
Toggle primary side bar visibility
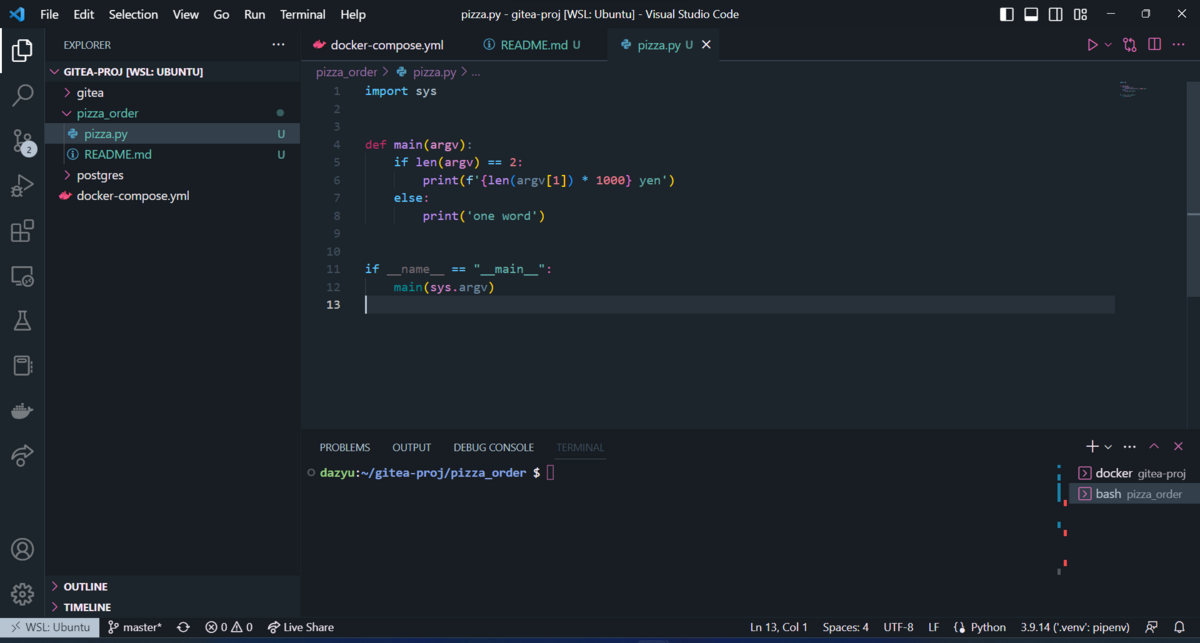tap(1007, 14)
